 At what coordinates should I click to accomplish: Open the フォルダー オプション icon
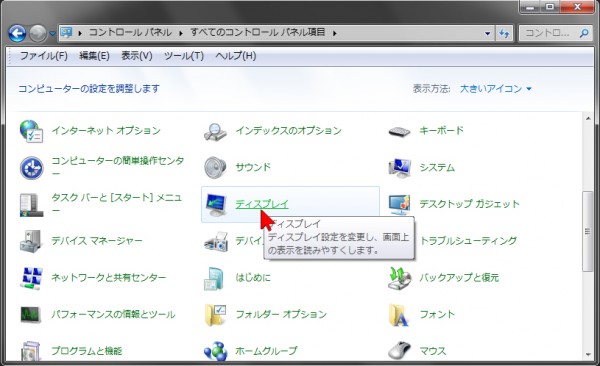point(215,315)
